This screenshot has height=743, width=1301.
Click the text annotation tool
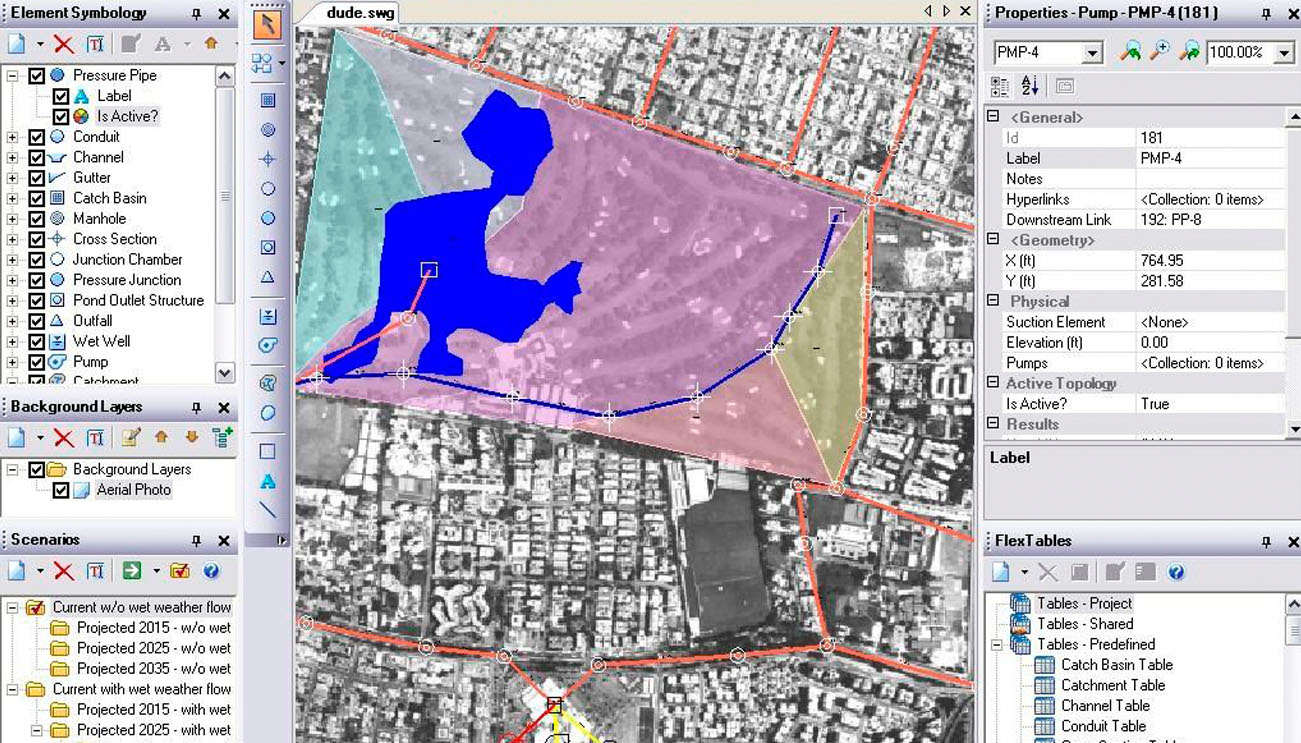[268, 481]
